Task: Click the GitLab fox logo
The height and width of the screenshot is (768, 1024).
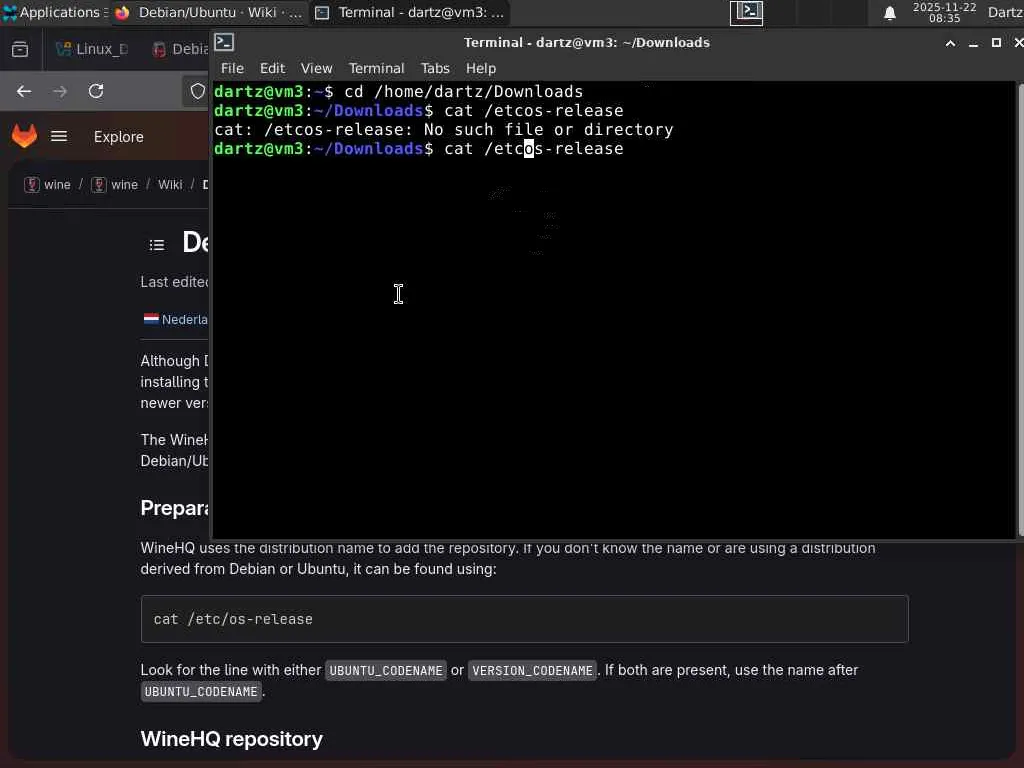Action: click(25, 136)
